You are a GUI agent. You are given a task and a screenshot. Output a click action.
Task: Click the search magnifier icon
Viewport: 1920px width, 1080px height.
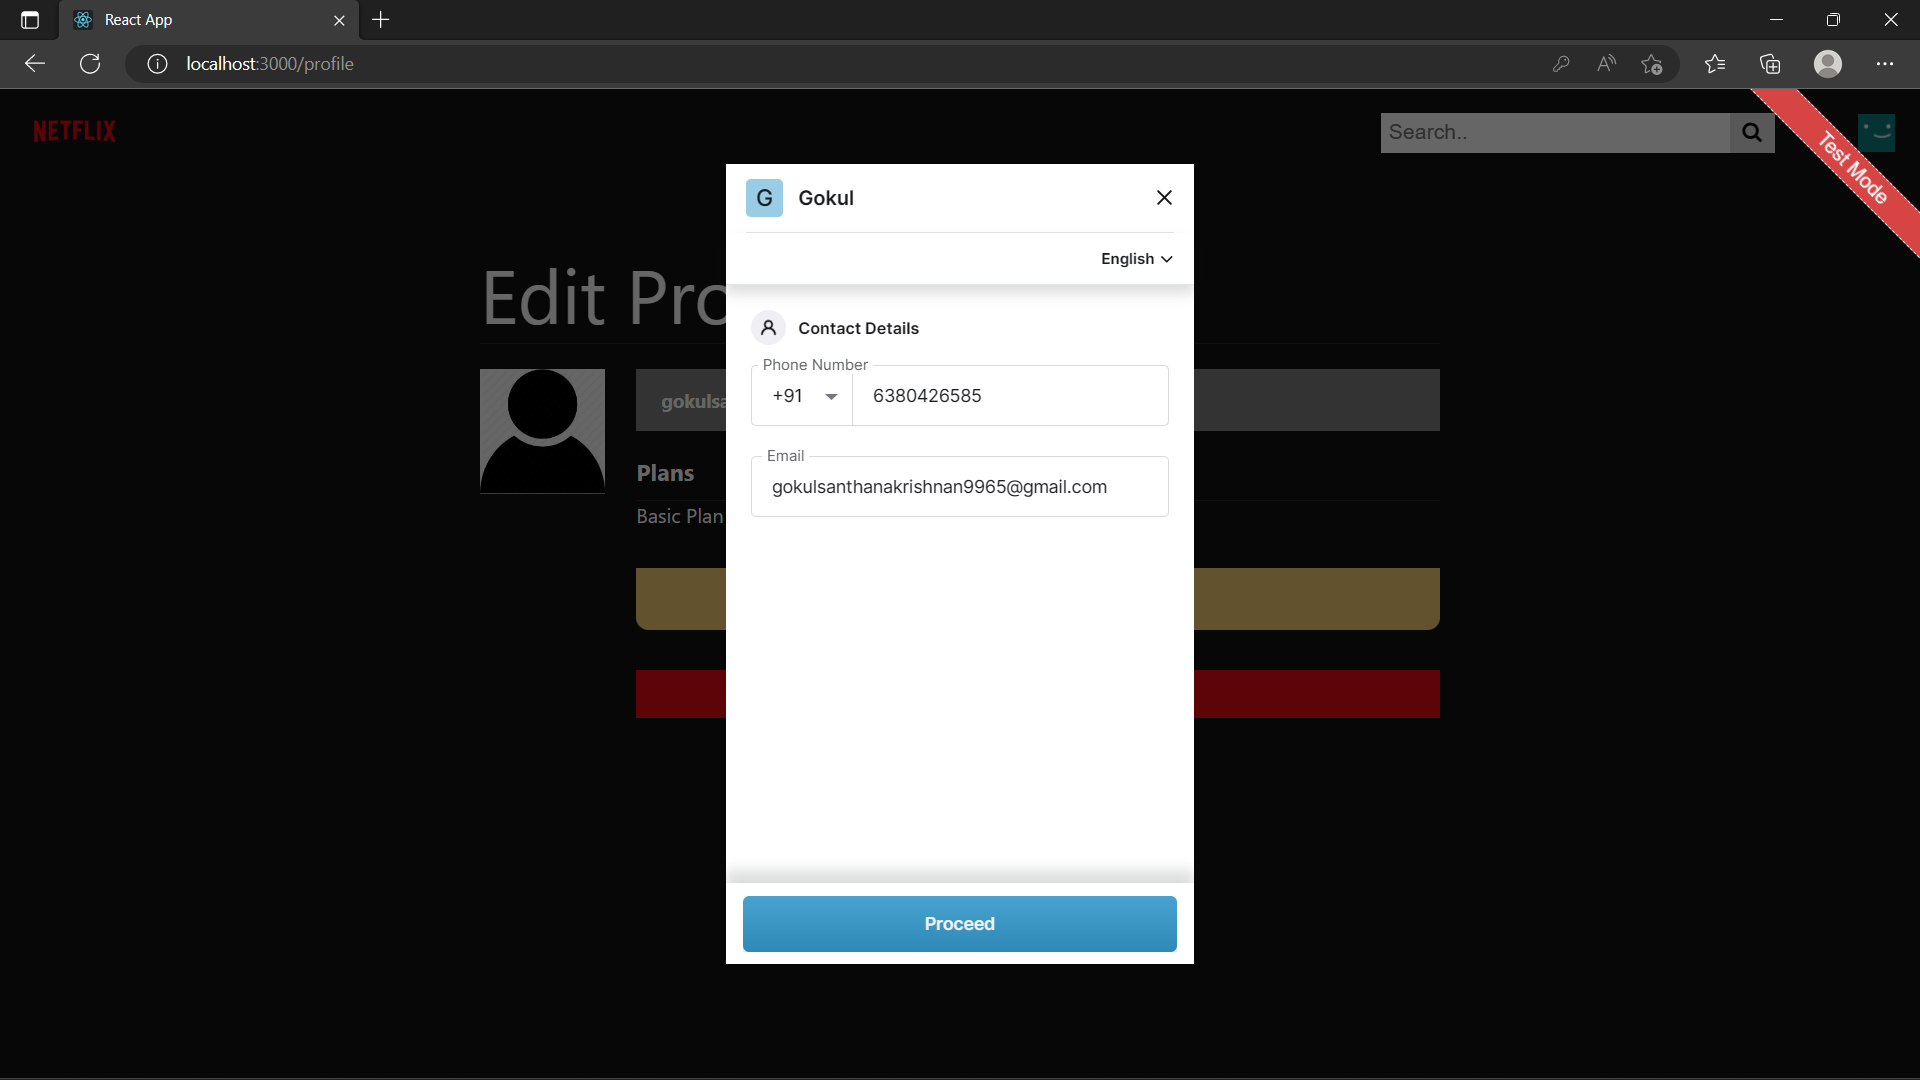(1752, 132)
